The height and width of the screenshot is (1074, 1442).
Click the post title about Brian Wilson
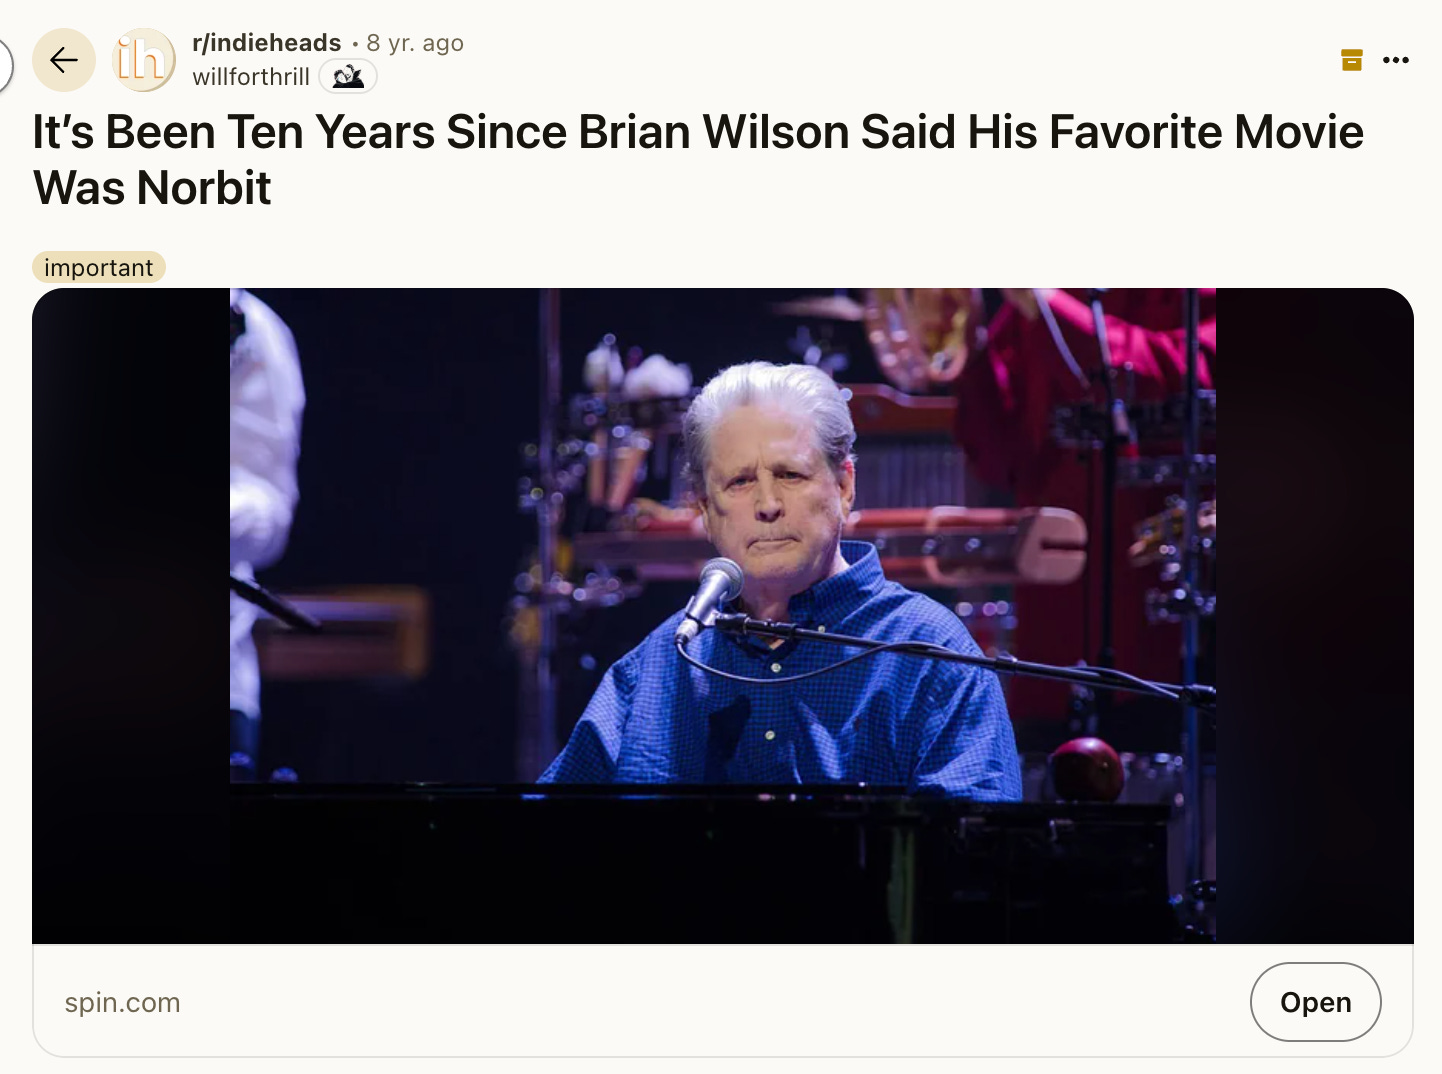(698, 159)
